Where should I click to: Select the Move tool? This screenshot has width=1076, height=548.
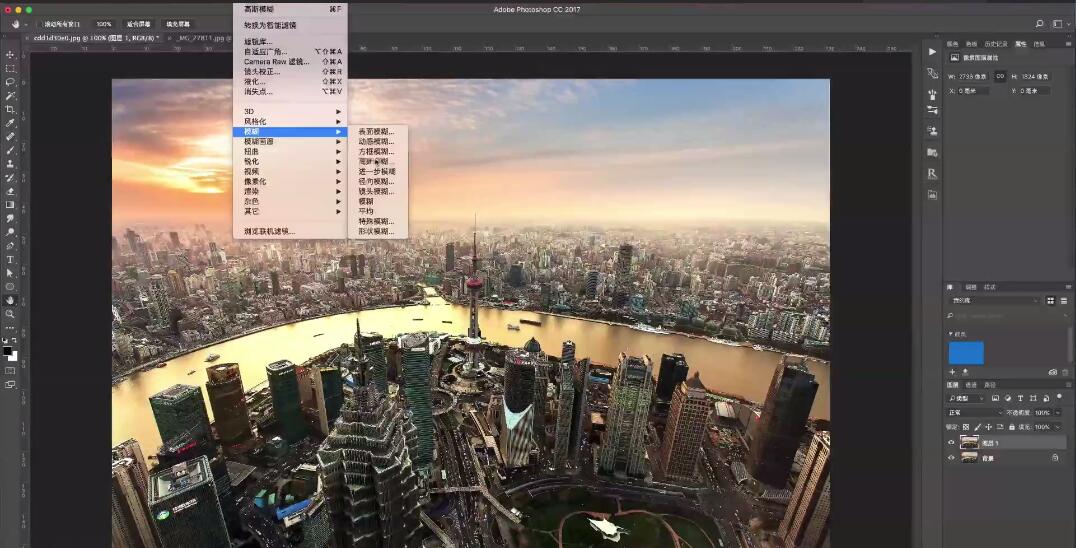point(10,54)
